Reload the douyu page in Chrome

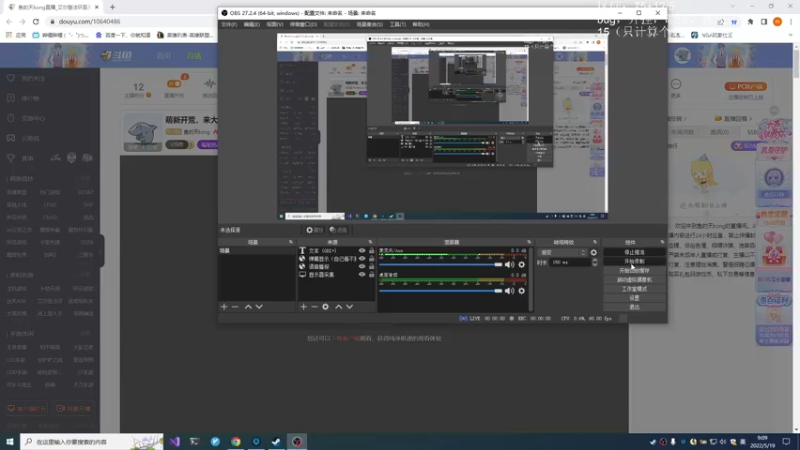point(36,21)
